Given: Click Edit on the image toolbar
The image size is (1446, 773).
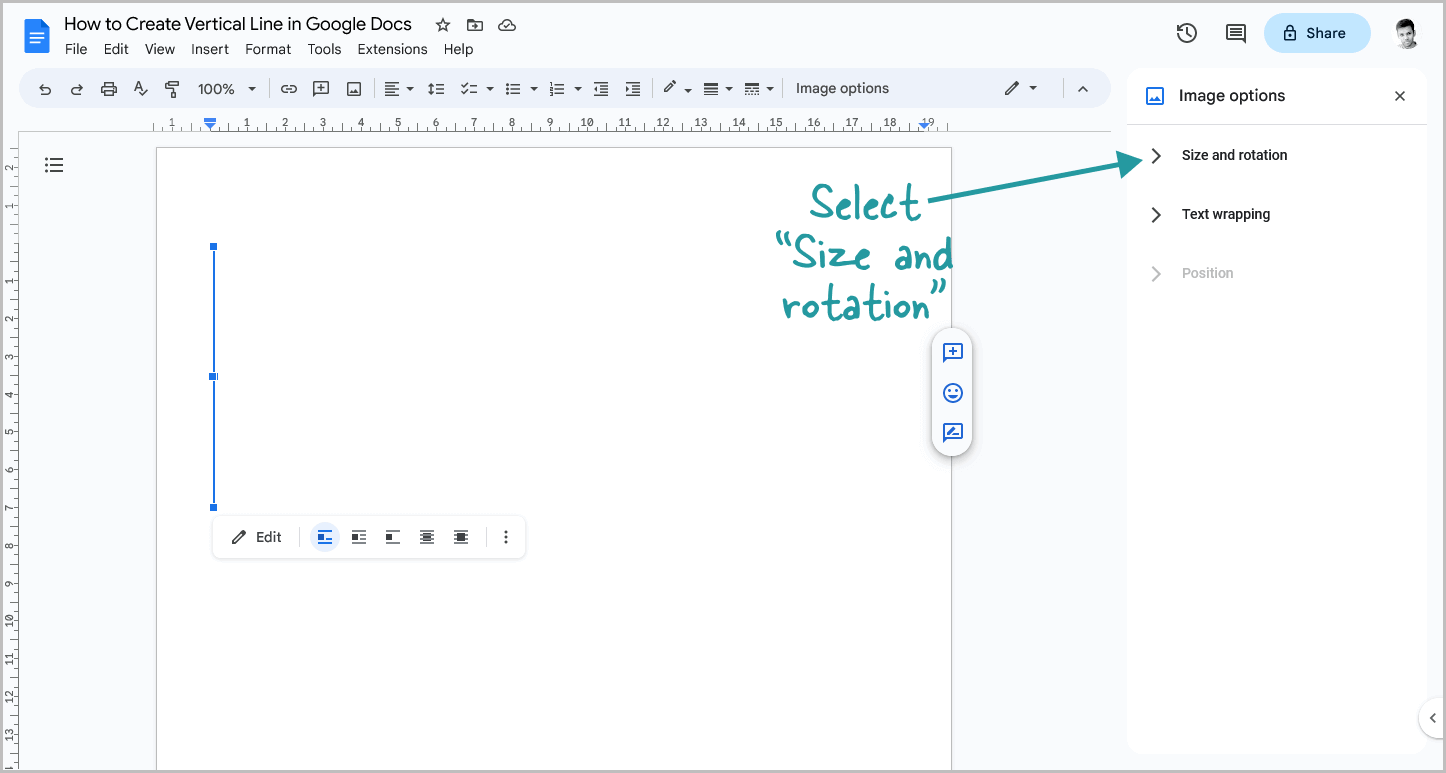Looking at the screenshot, I should point(256,537).
